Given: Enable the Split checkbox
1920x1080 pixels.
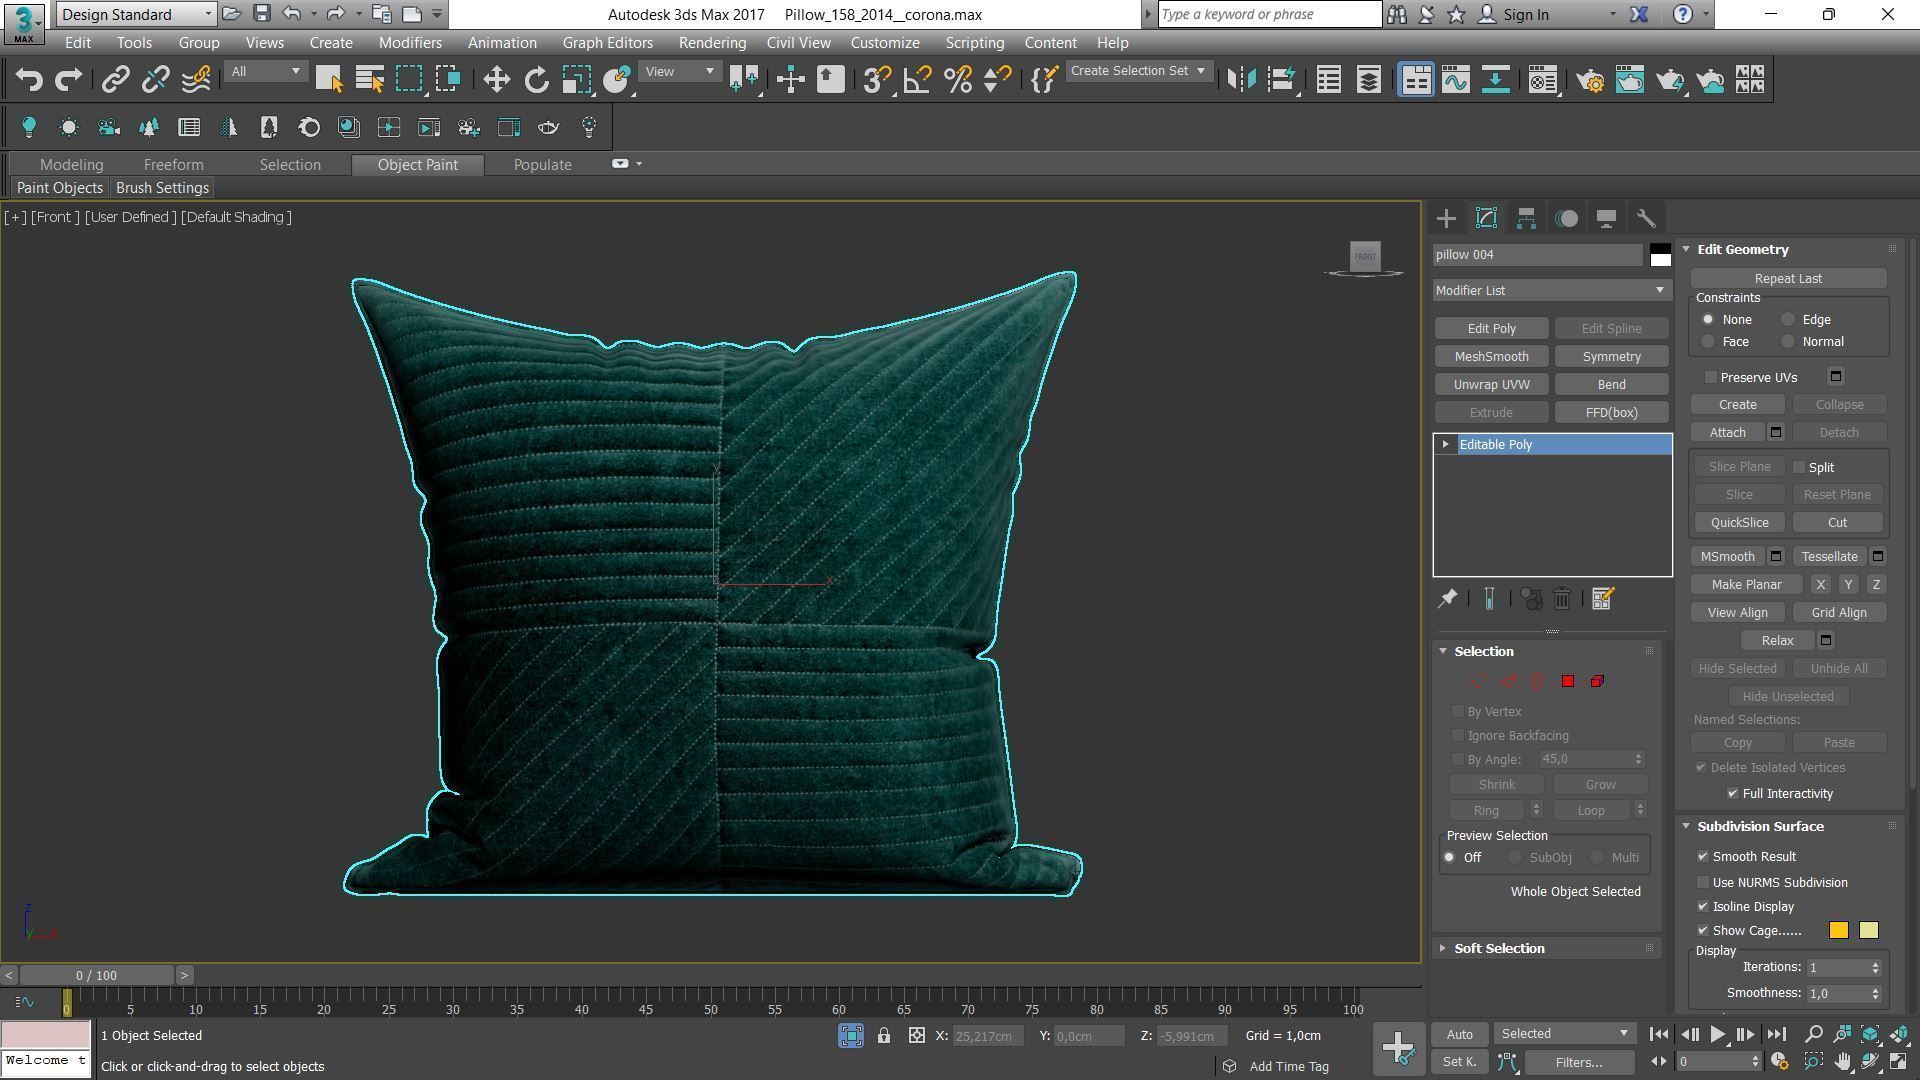Looking at the screenshot, I should coord(1799,467).
